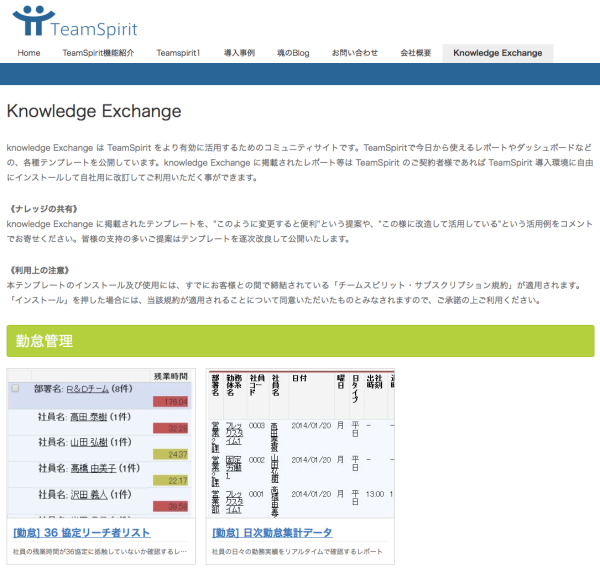600x573 pixels.
Task: Click the employee code 0001 cell
Action: pos(256,494)
